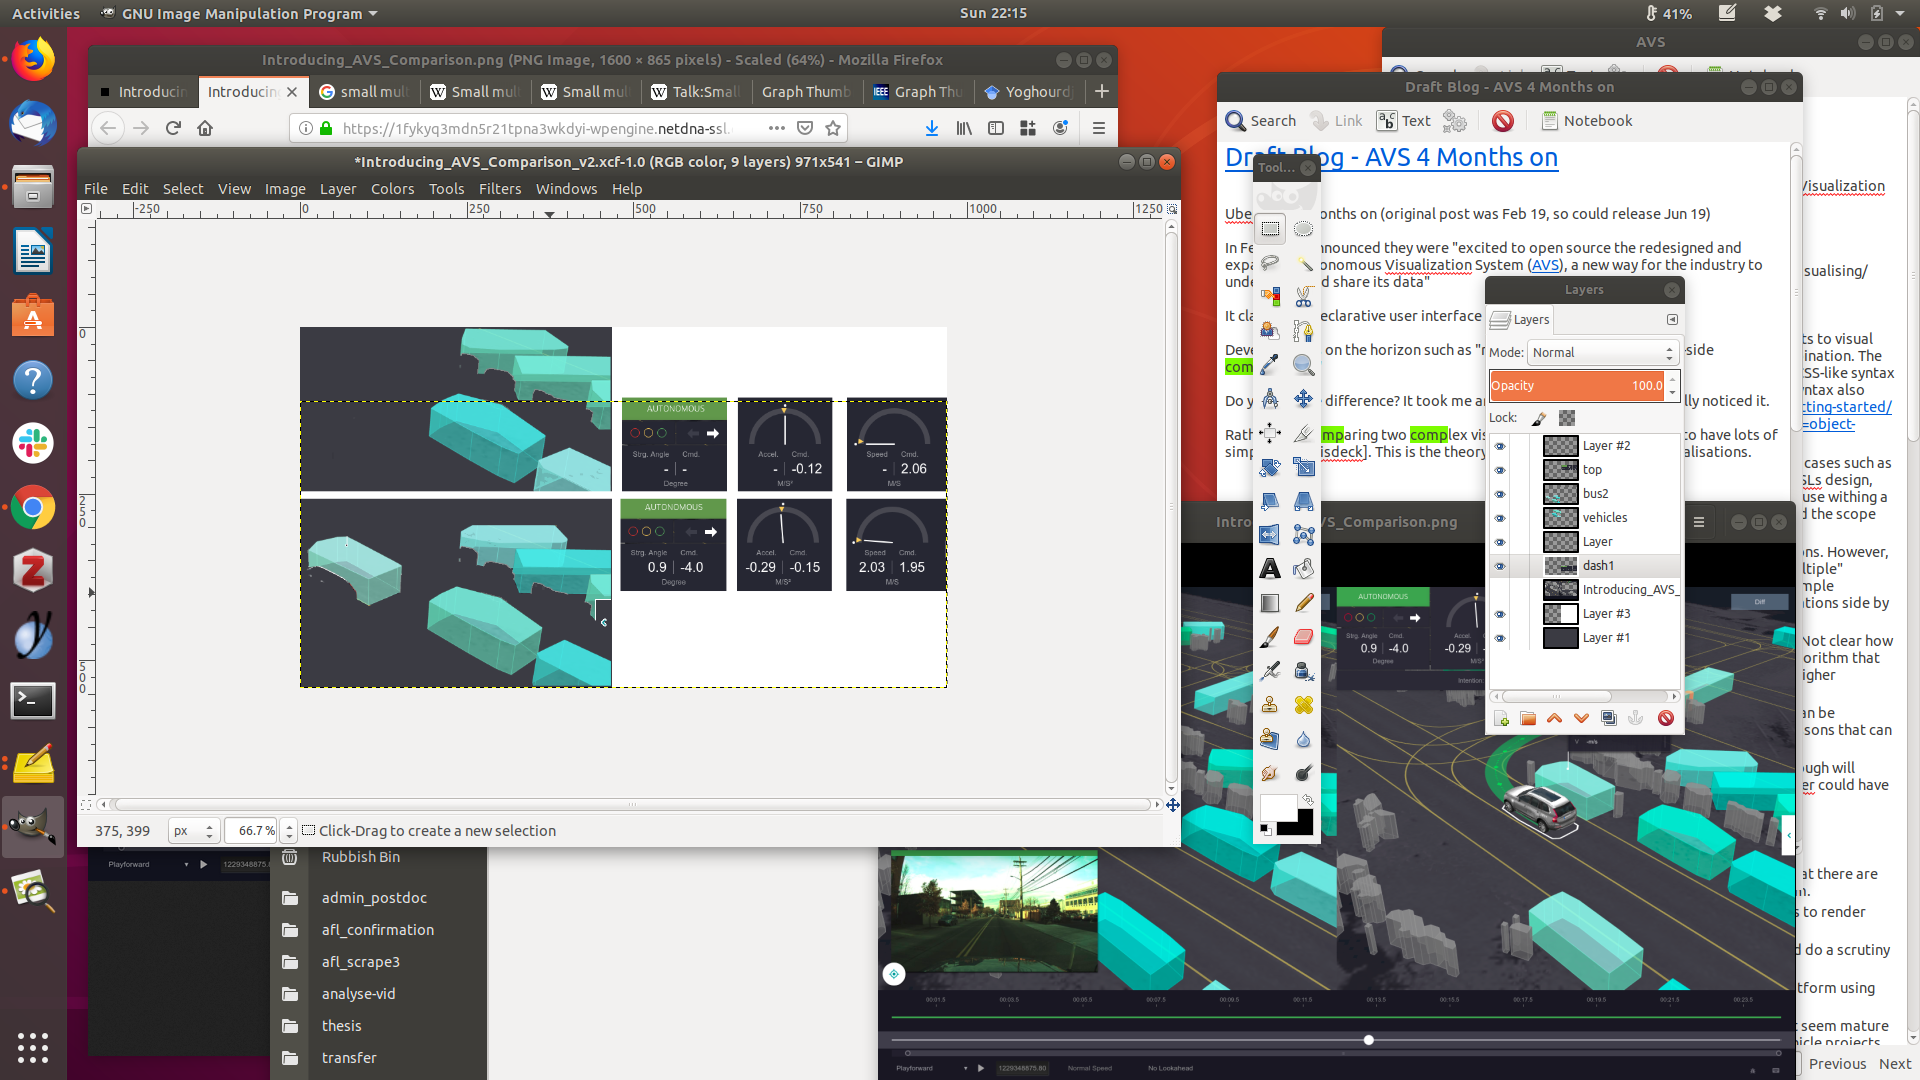This screenshot has height=1080, width=1920.
Task: Hide the bus2 layer
Action: click(x=1499, y=494)
